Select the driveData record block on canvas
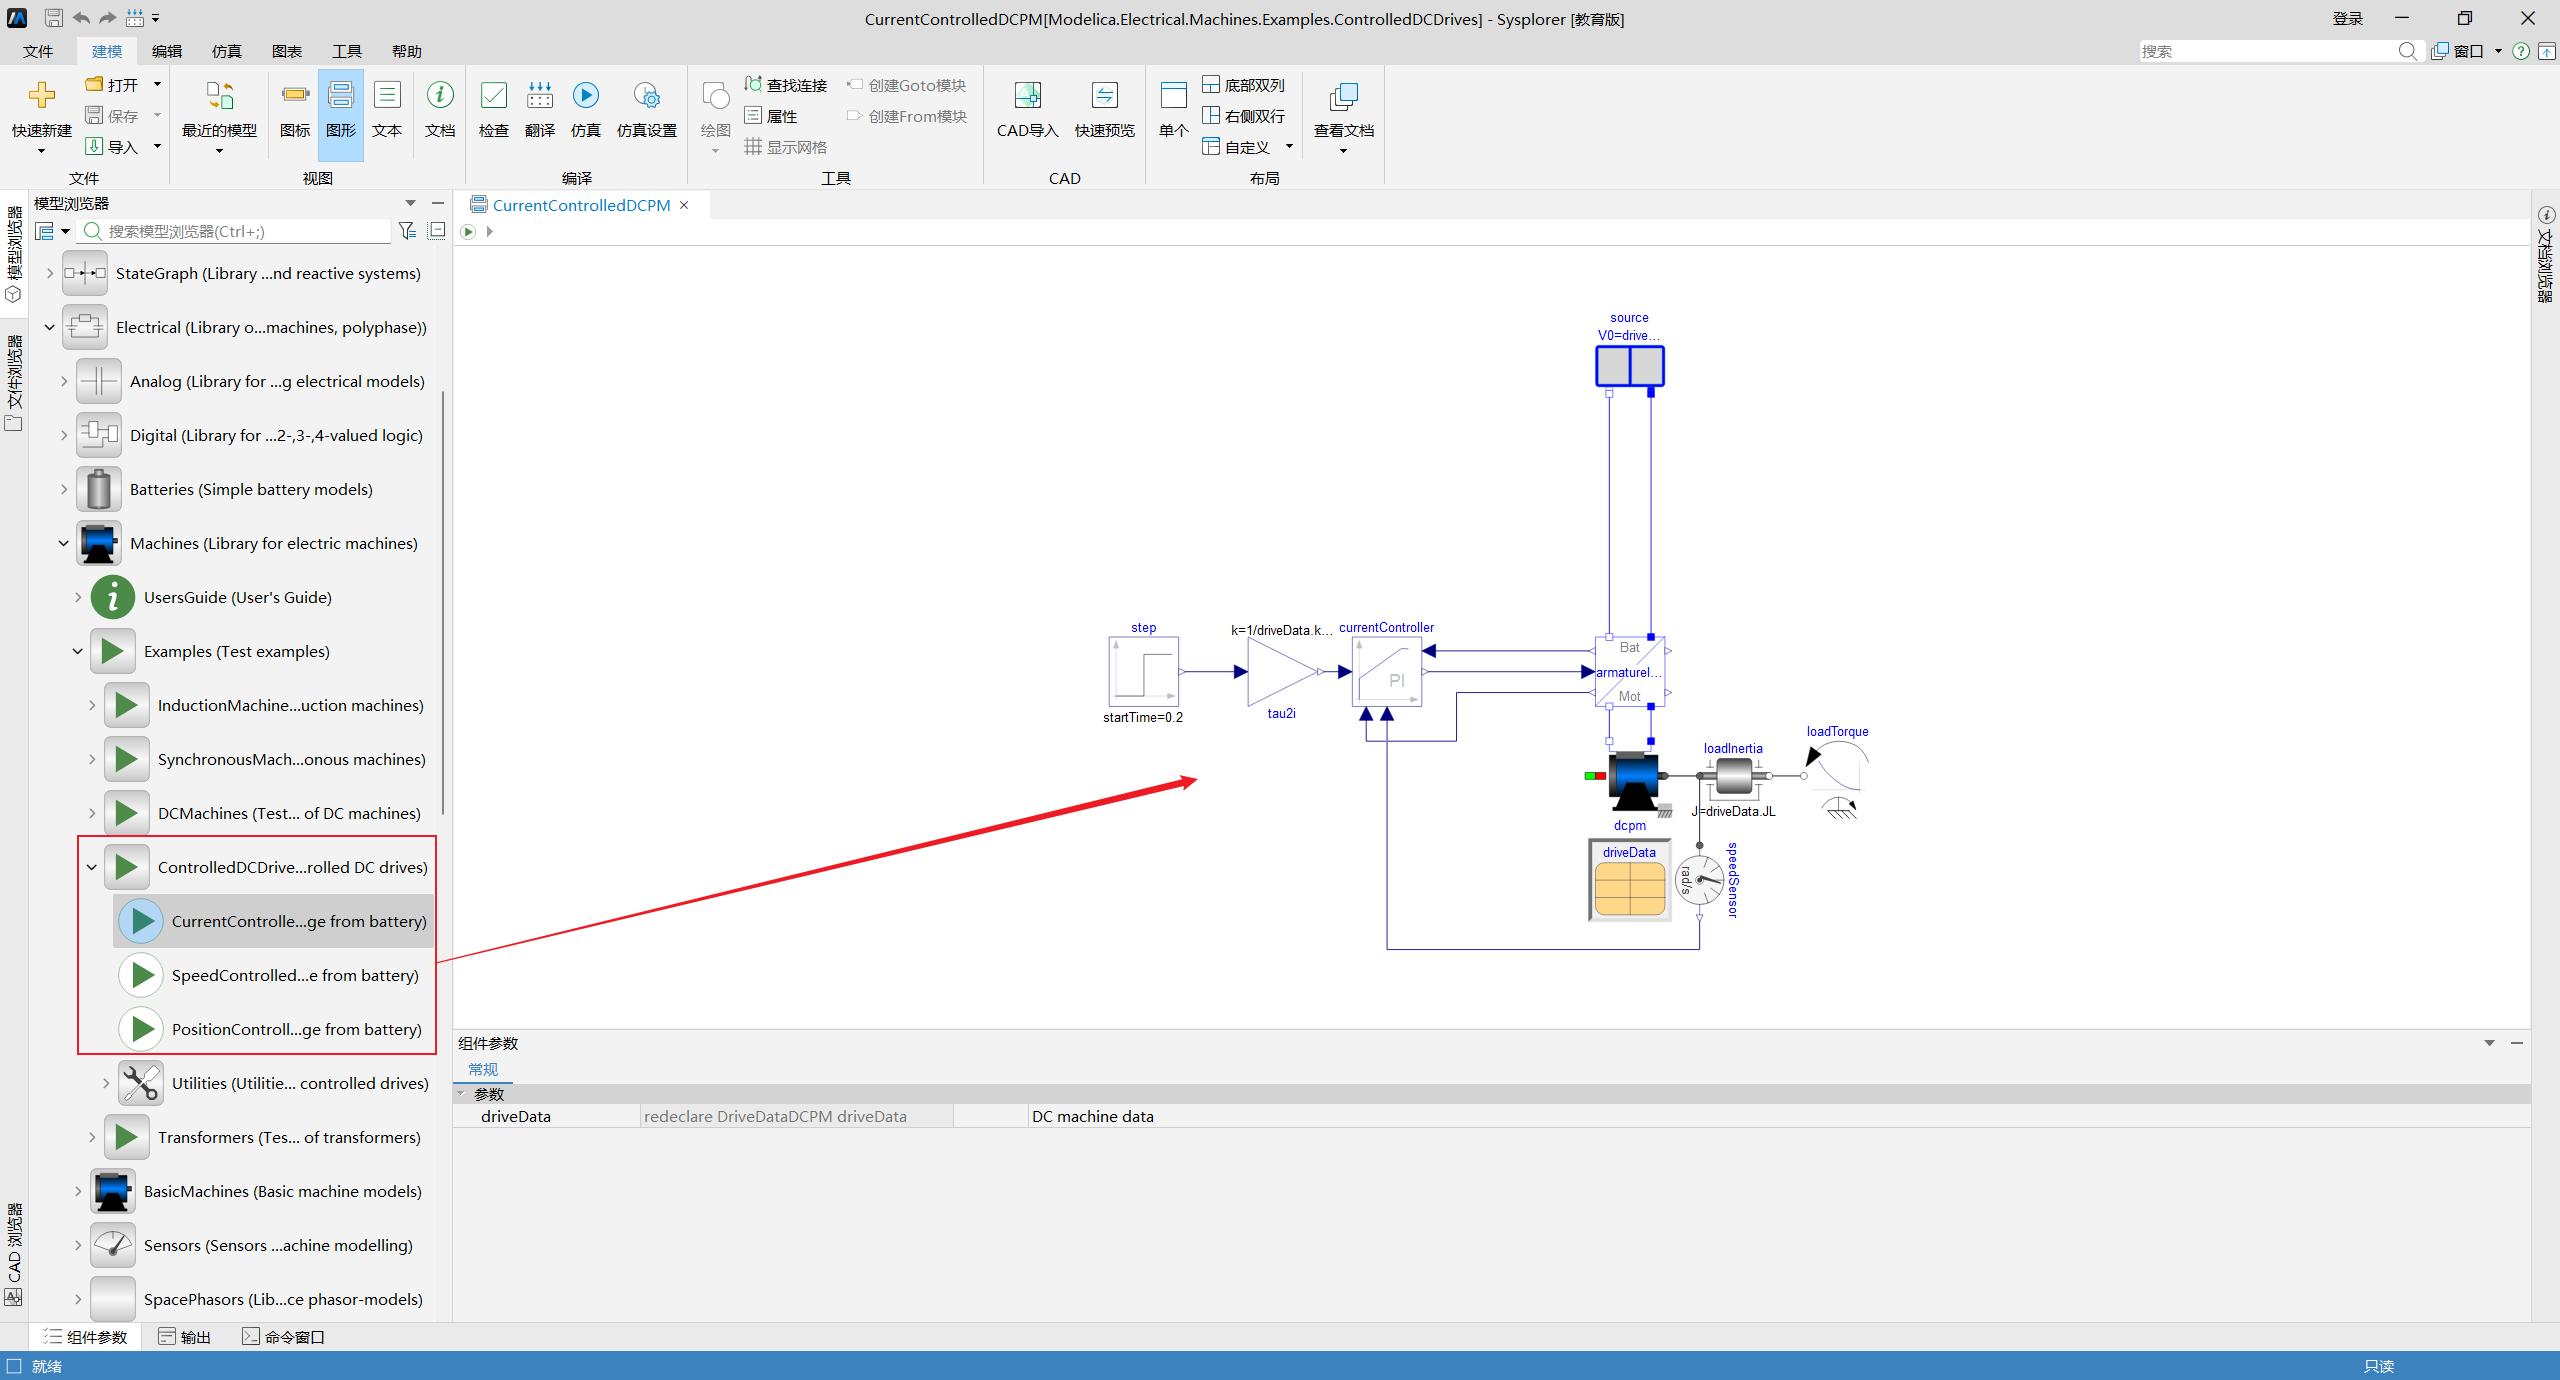Screen dimensions: 2560x1380 [x=1630, y=880]
